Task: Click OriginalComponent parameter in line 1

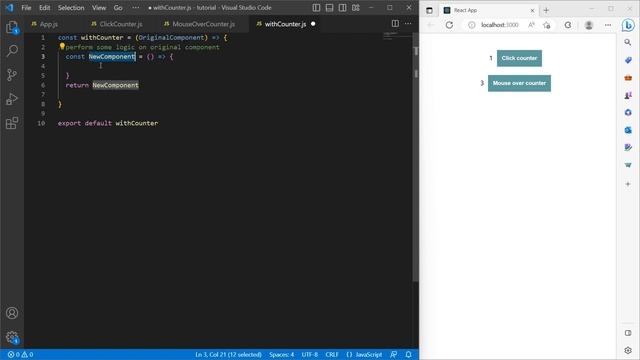Action: coord(171,37)
